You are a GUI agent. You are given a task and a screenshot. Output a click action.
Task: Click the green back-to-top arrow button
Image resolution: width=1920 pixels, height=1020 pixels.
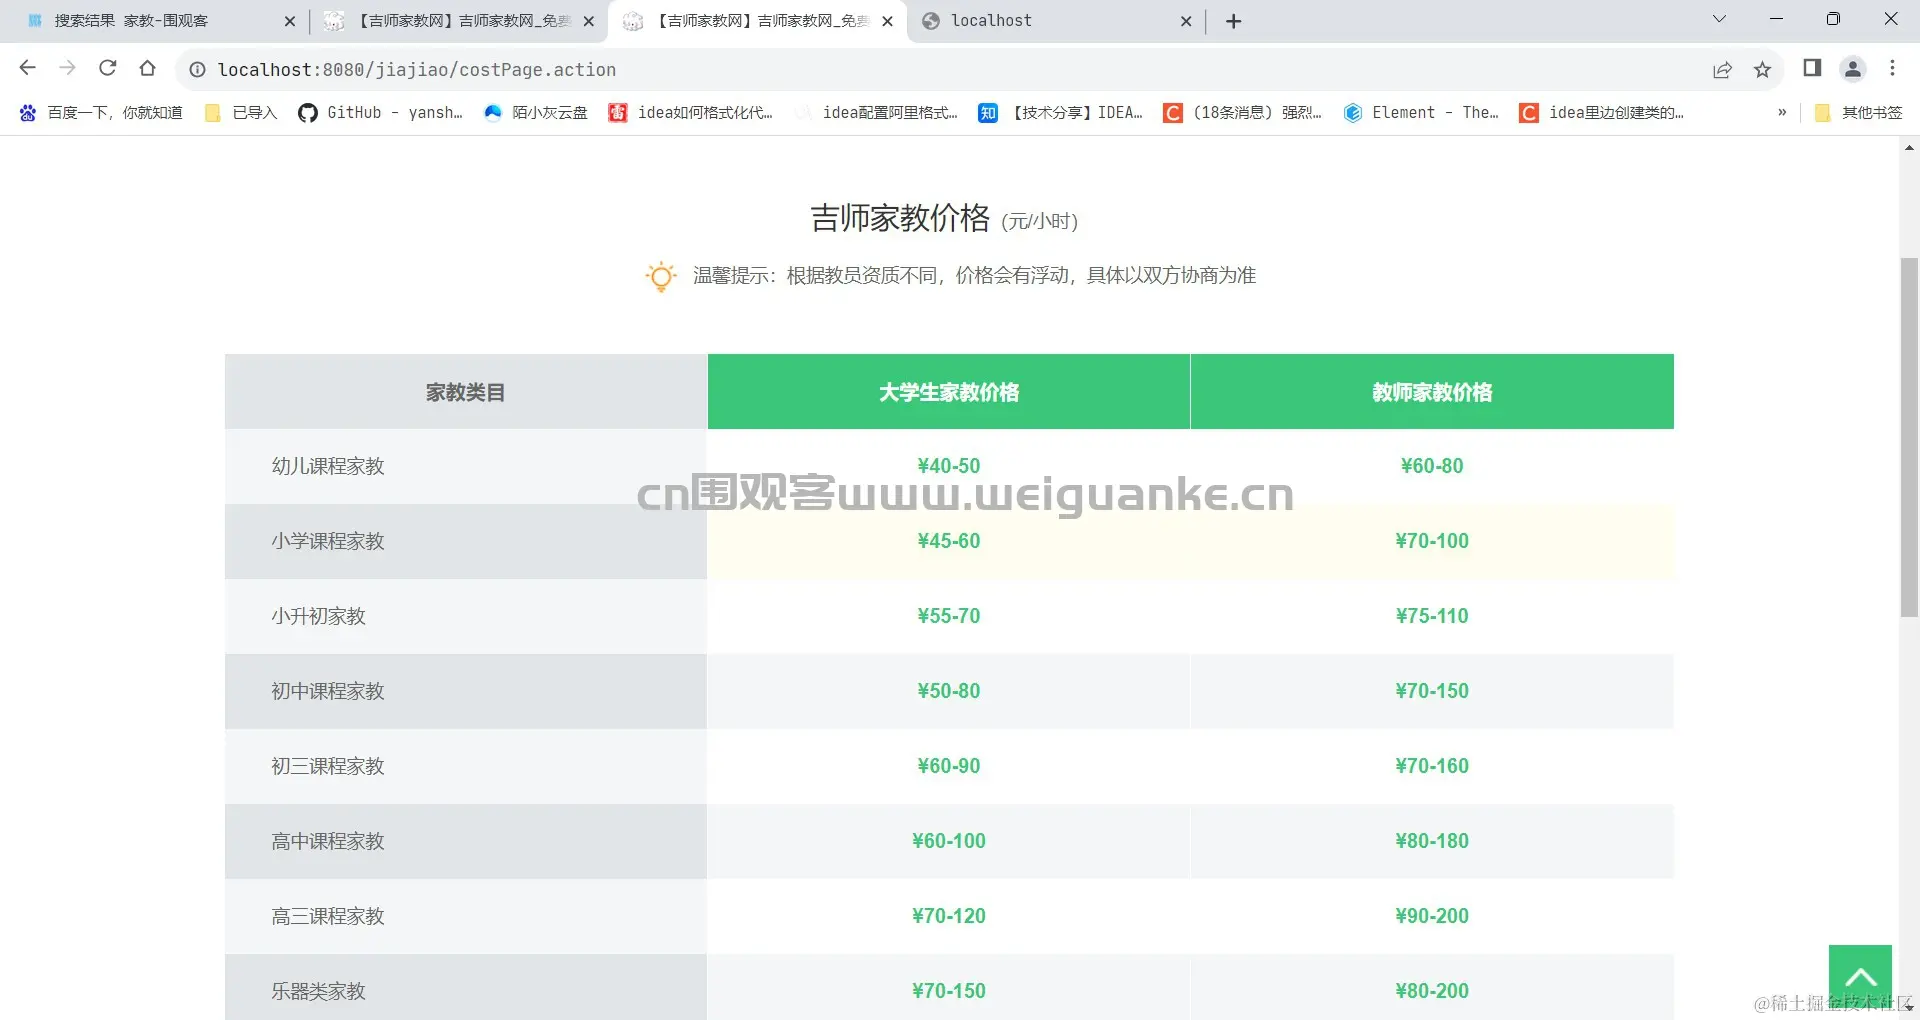tap(1860, 976)
